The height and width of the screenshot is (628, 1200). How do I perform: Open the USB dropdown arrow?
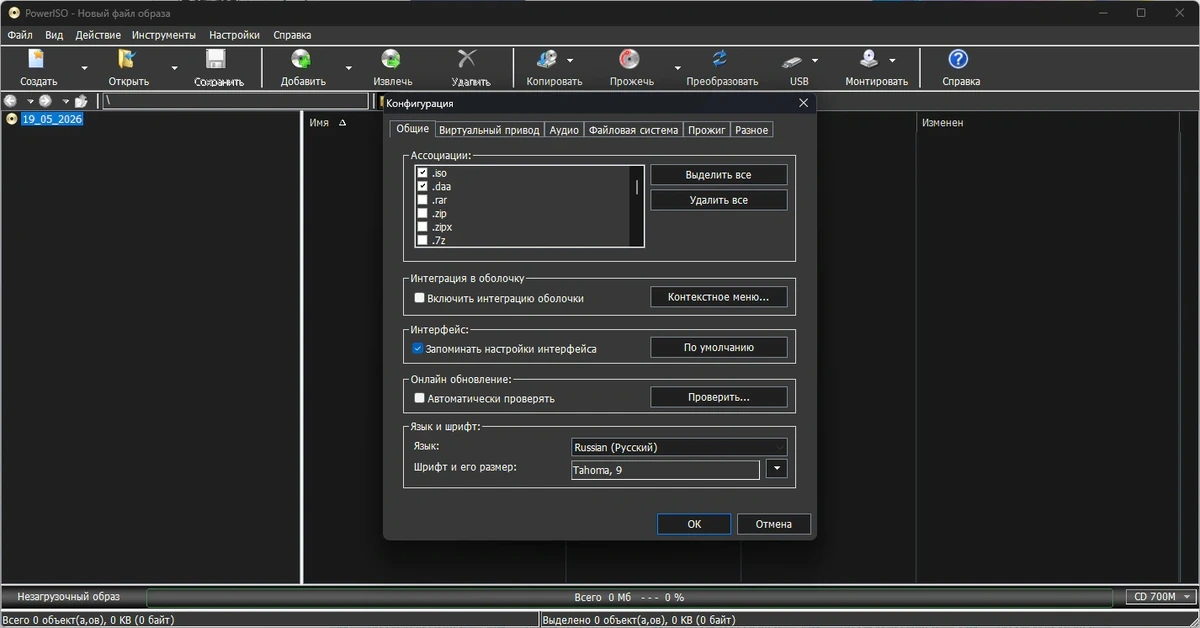(815, 60)
